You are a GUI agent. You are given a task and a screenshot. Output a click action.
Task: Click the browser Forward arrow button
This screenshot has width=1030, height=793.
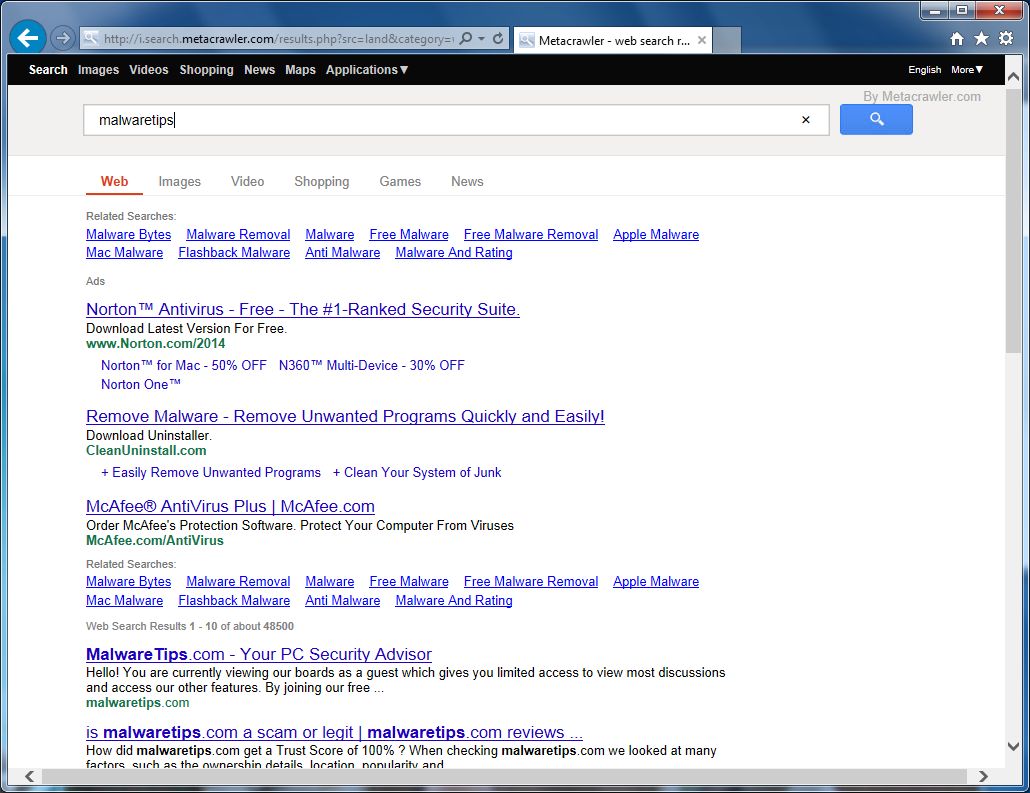tap(62, 38)
